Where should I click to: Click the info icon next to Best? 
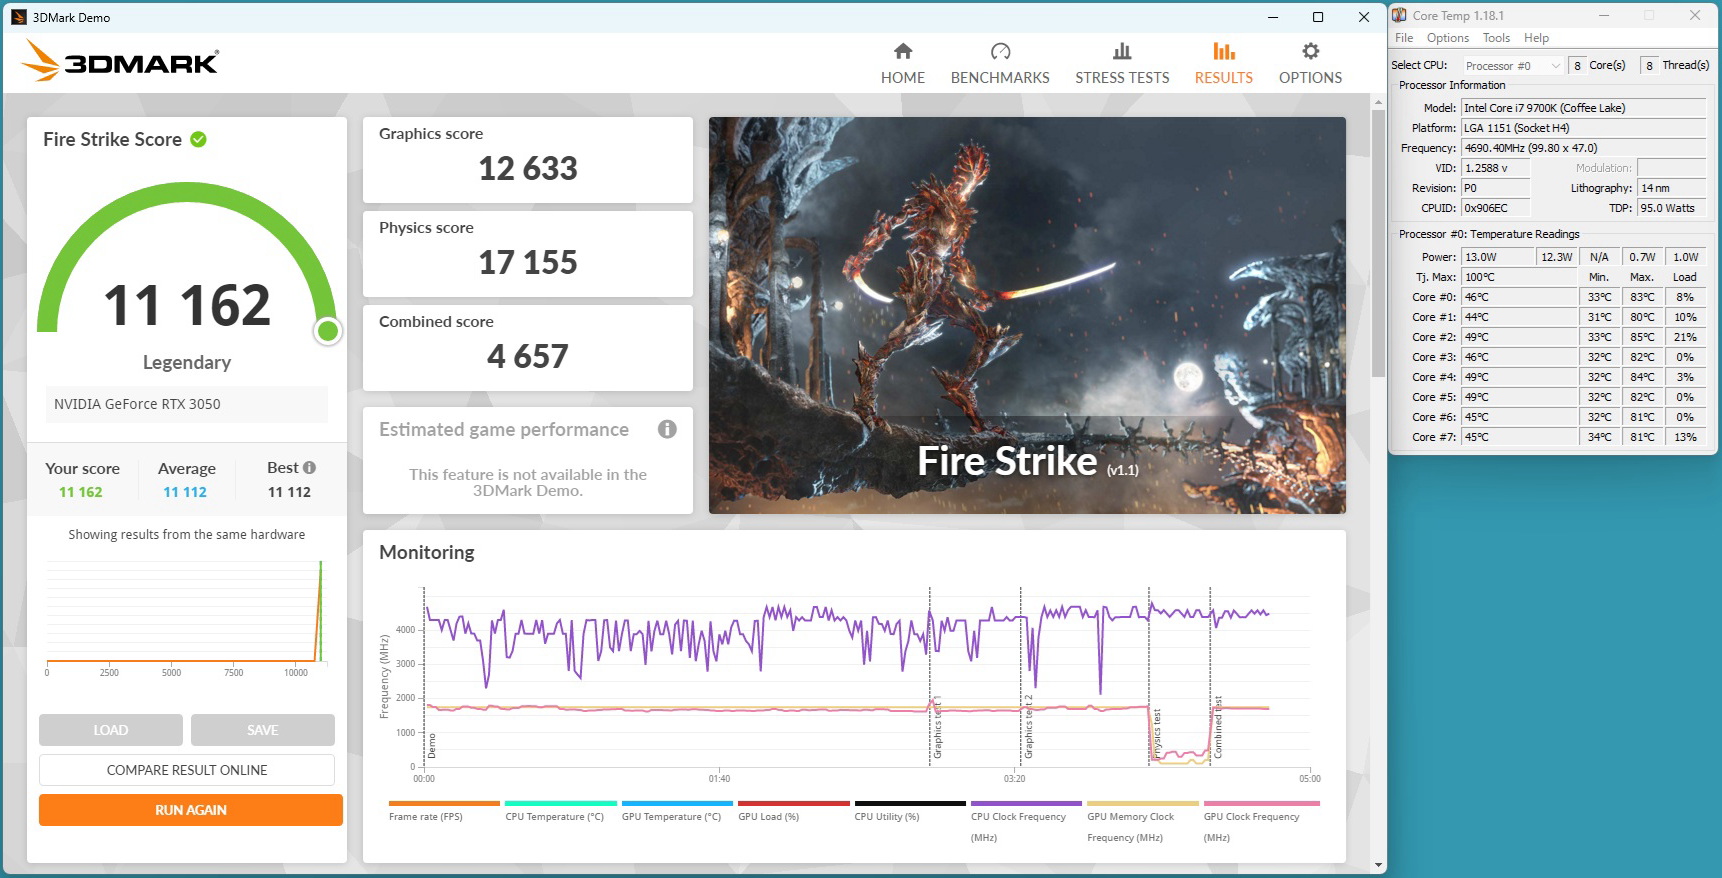(x=310, y=468)
